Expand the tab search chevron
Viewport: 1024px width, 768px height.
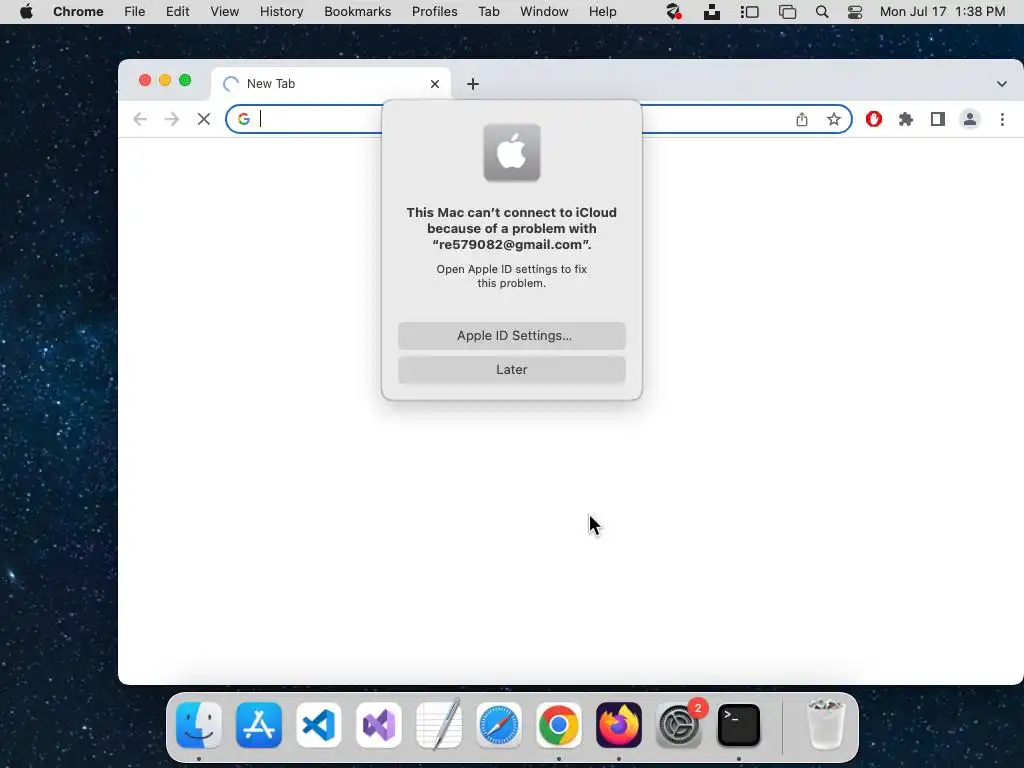[x=1002, y=84]
